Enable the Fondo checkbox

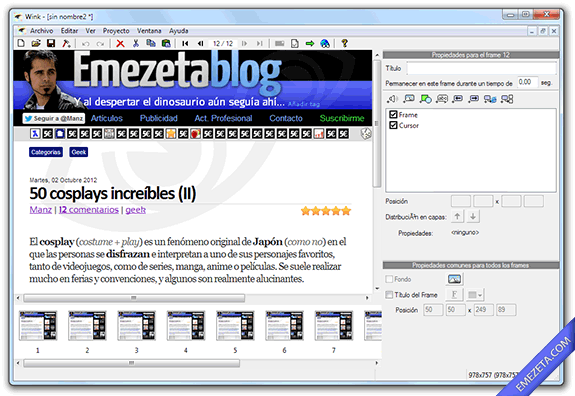point(389,279)
